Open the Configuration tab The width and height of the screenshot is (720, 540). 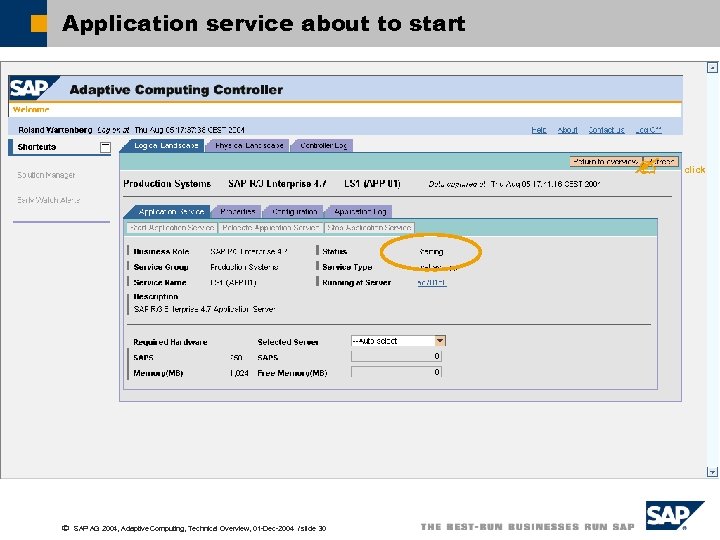[x=294, y=212]
